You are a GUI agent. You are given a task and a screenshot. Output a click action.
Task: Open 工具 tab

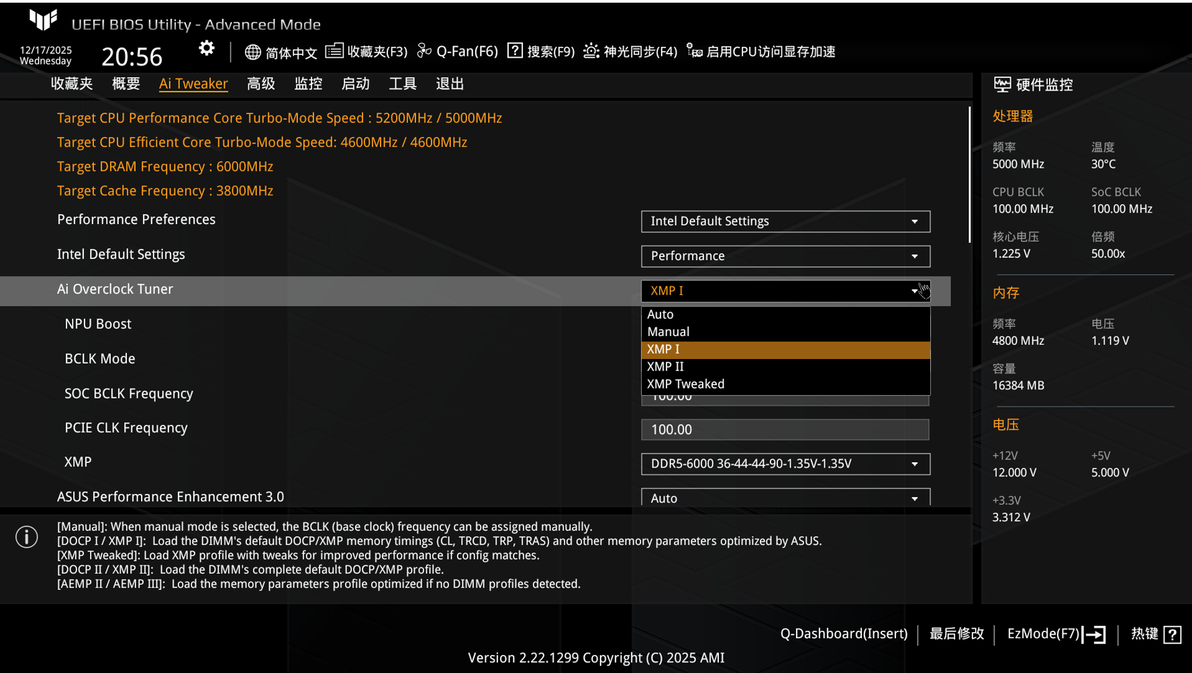click(x=402, y=84)
